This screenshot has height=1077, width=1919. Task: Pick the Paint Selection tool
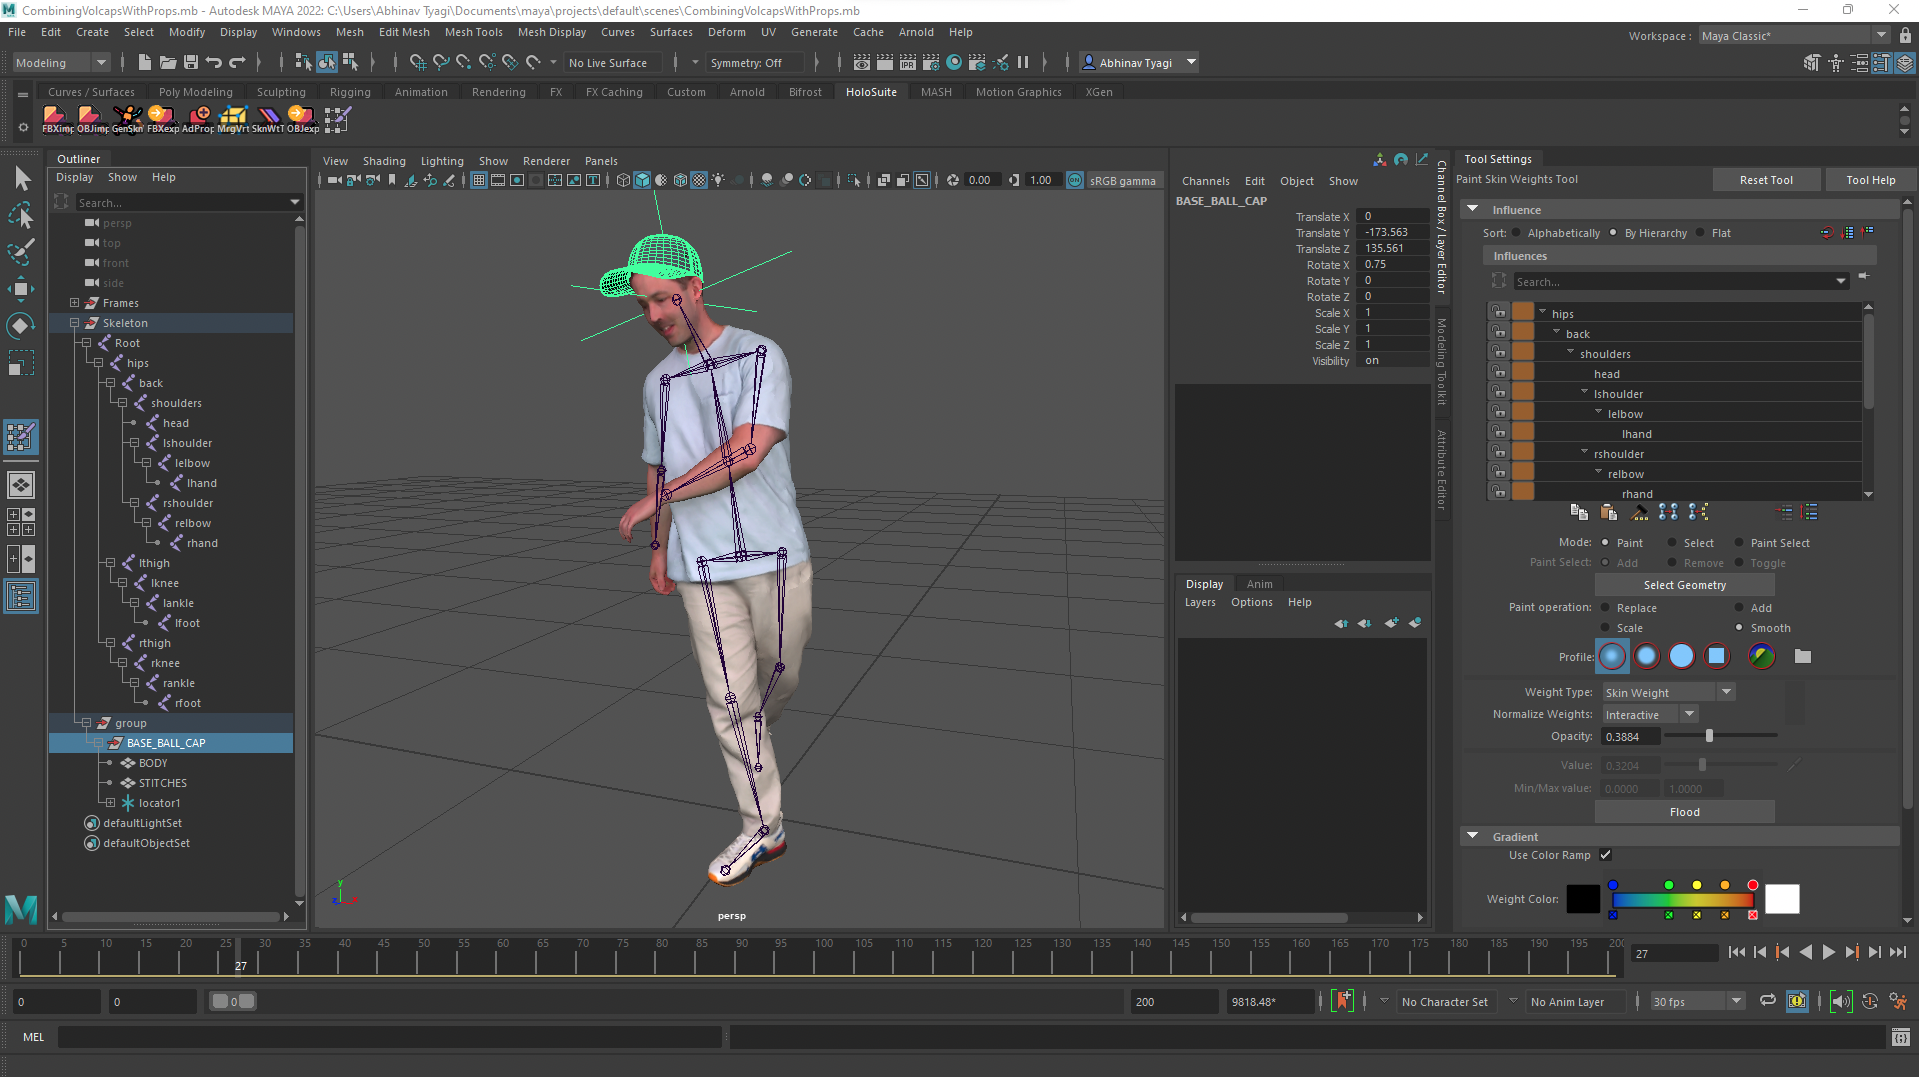[21, 252]
